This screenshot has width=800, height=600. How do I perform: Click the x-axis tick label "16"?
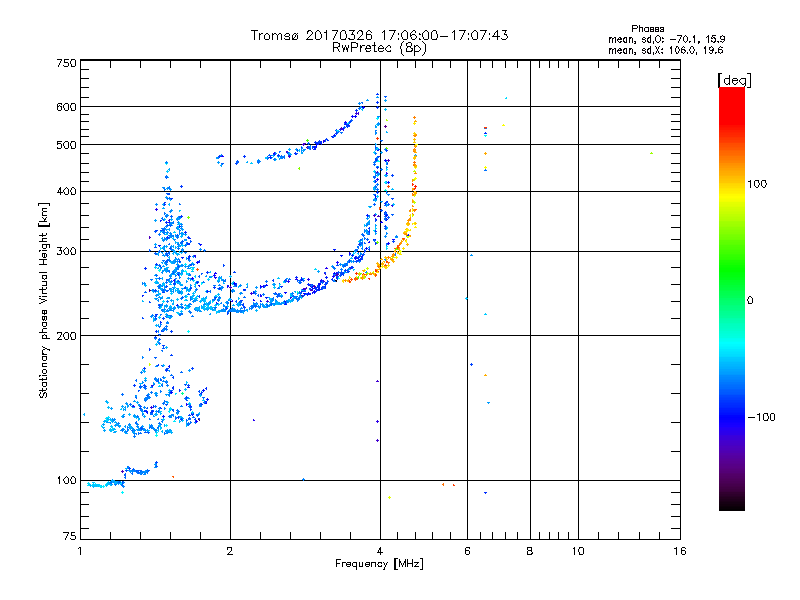point(680,551)
